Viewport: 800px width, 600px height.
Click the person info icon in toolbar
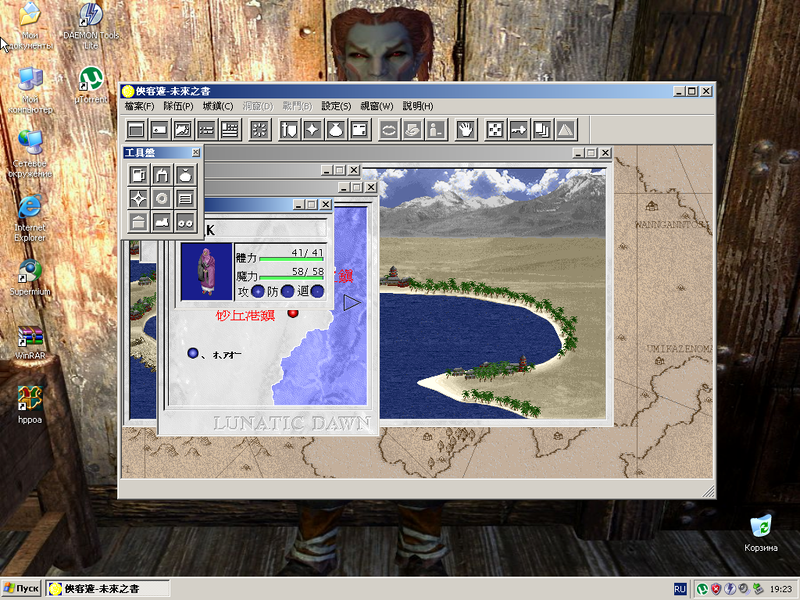tap(436, 130)
